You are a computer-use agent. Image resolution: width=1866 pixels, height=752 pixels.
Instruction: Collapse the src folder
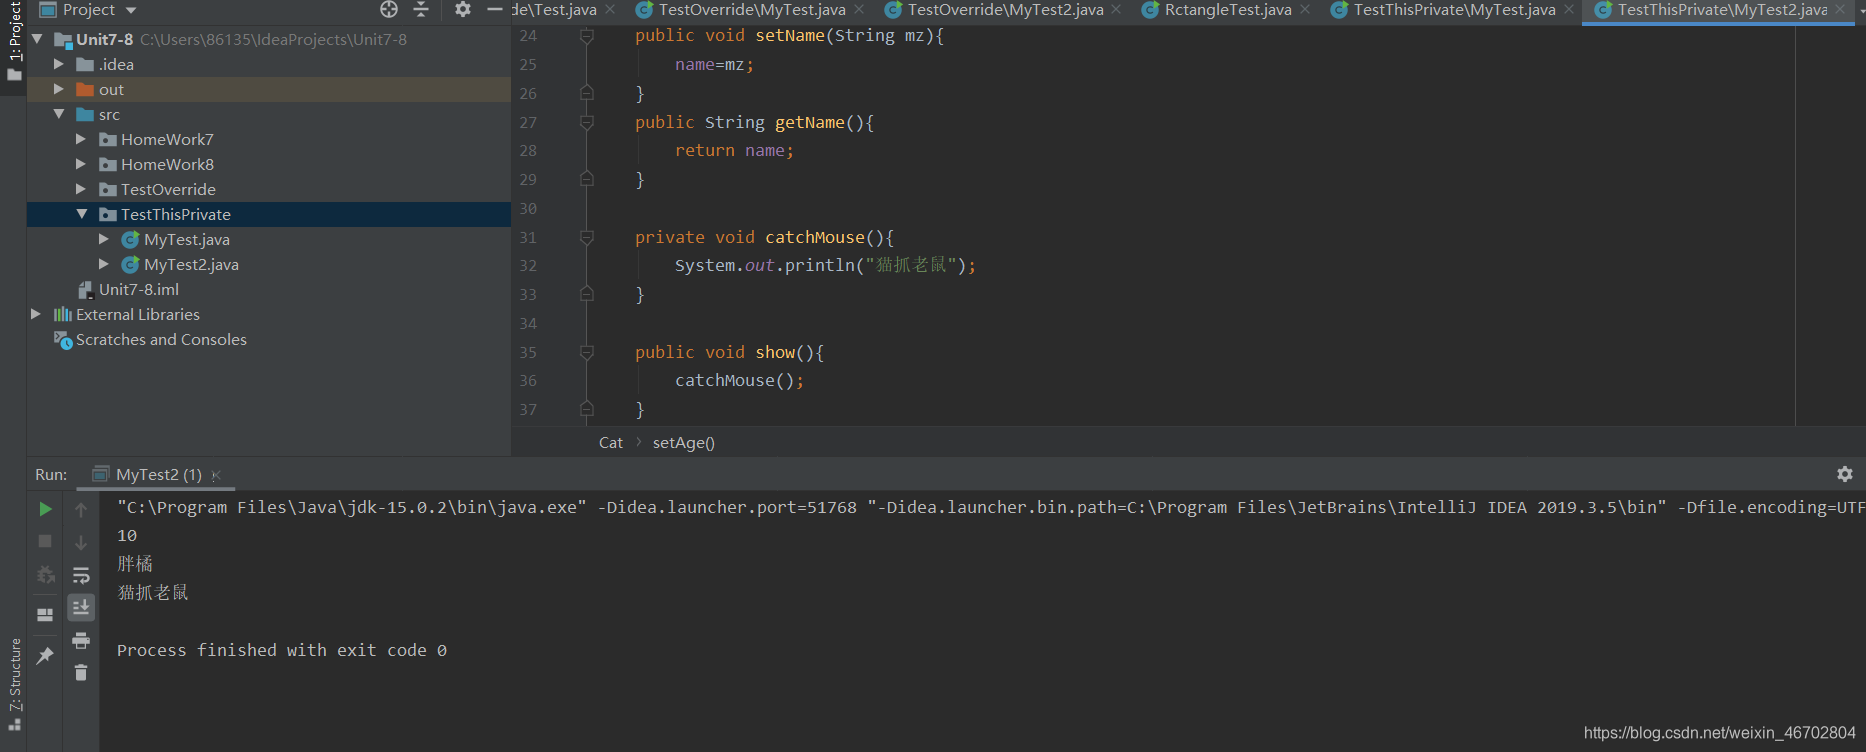(x=59, y=114)
